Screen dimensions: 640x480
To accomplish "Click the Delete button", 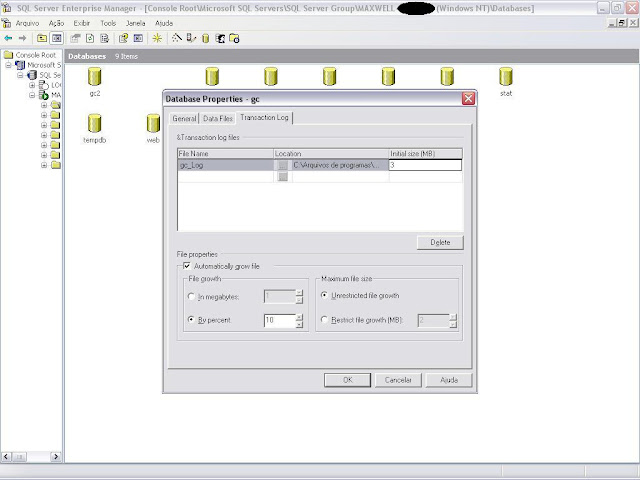I will point(440,242).
